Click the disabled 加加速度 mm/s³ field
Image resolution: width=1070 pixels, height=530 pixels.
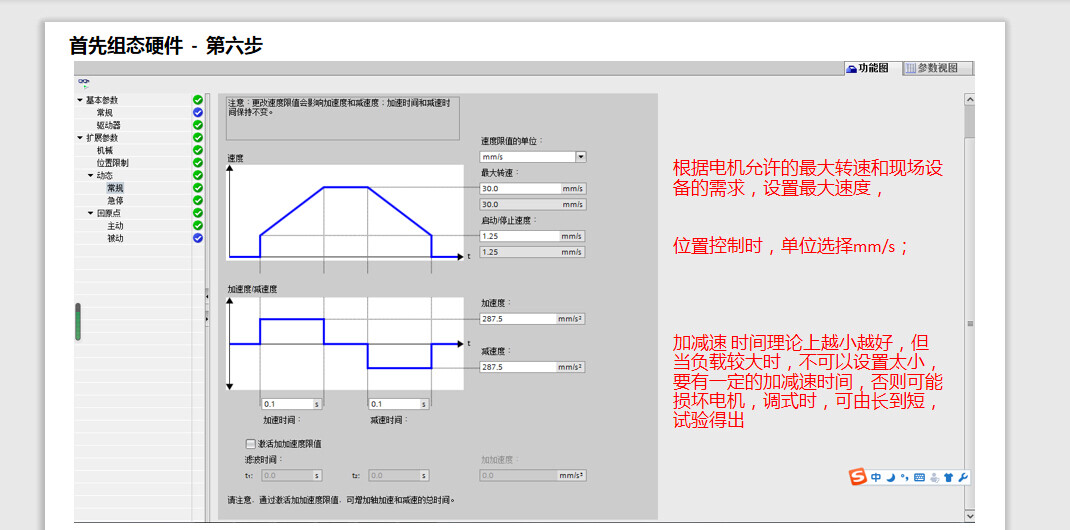point(532,475)
